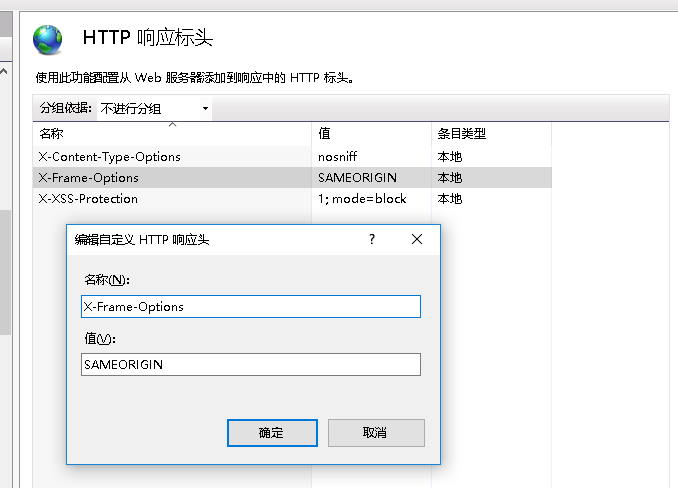This screenshot has height=488, width=678.
Task: Select the X-XSS-Protection header row
Action: click(88, 199)
